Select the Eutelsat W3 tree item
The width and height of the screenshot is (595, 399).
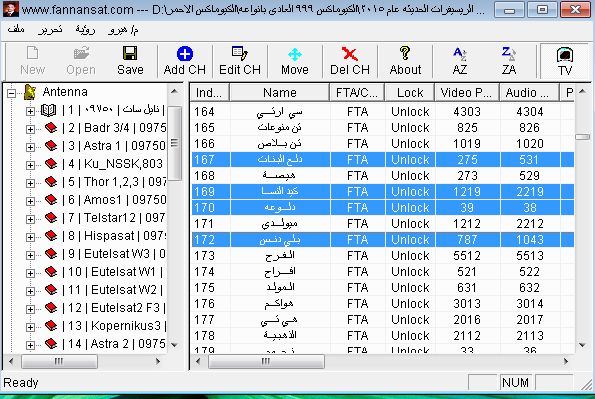point(113,254)
